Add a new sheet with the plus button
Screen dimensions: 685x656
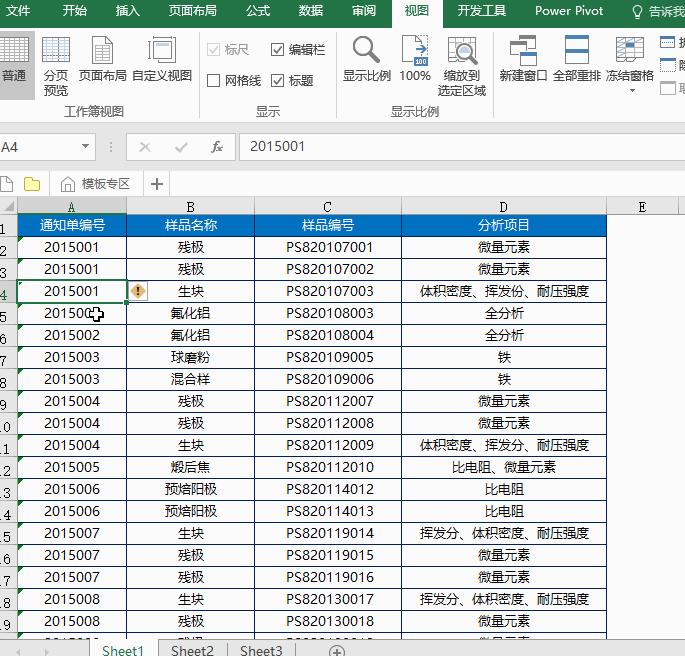pos(337,651)
